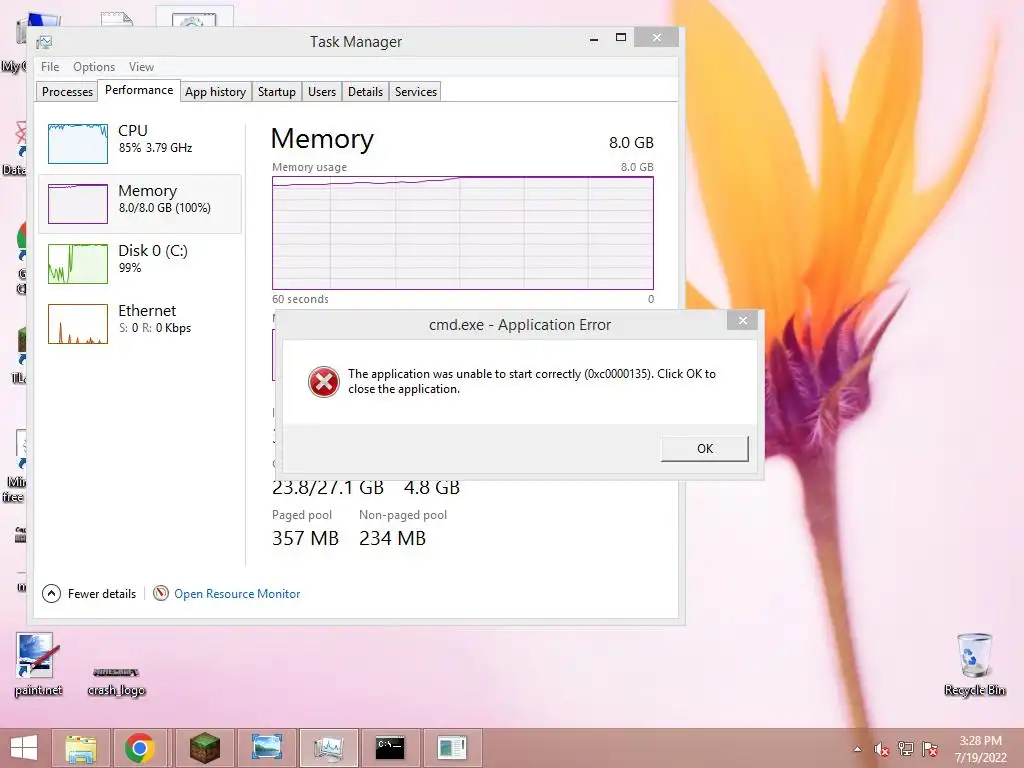Click the 234 MB non-paged pool value

click(x=392, y=538)
